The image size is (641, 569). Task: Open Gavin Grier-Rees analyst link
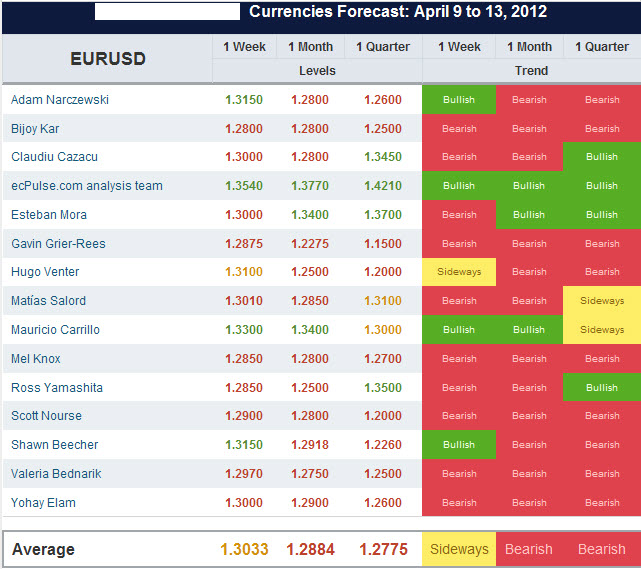pos(58,244)
